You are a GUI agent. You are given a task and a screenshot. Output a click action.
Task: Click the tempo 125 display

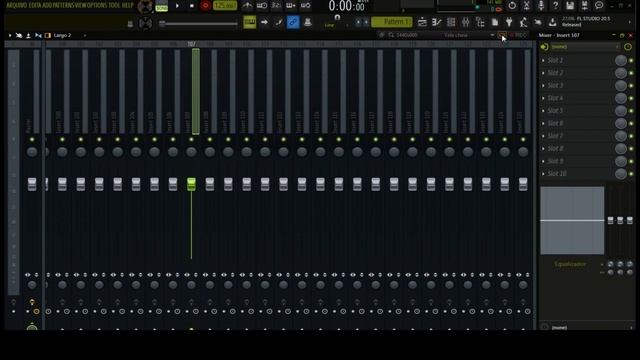tap(225, 6)
